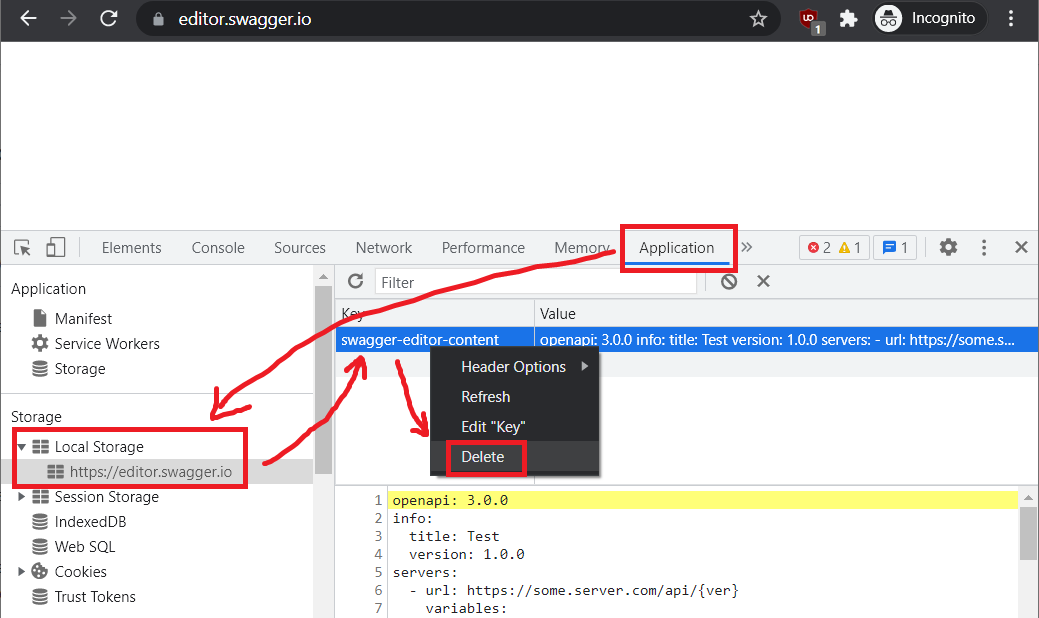Open hidden panels via the chevron
Image resolution: width=1039 pixels, height=618 pixels.
click(x=746, y=247)
